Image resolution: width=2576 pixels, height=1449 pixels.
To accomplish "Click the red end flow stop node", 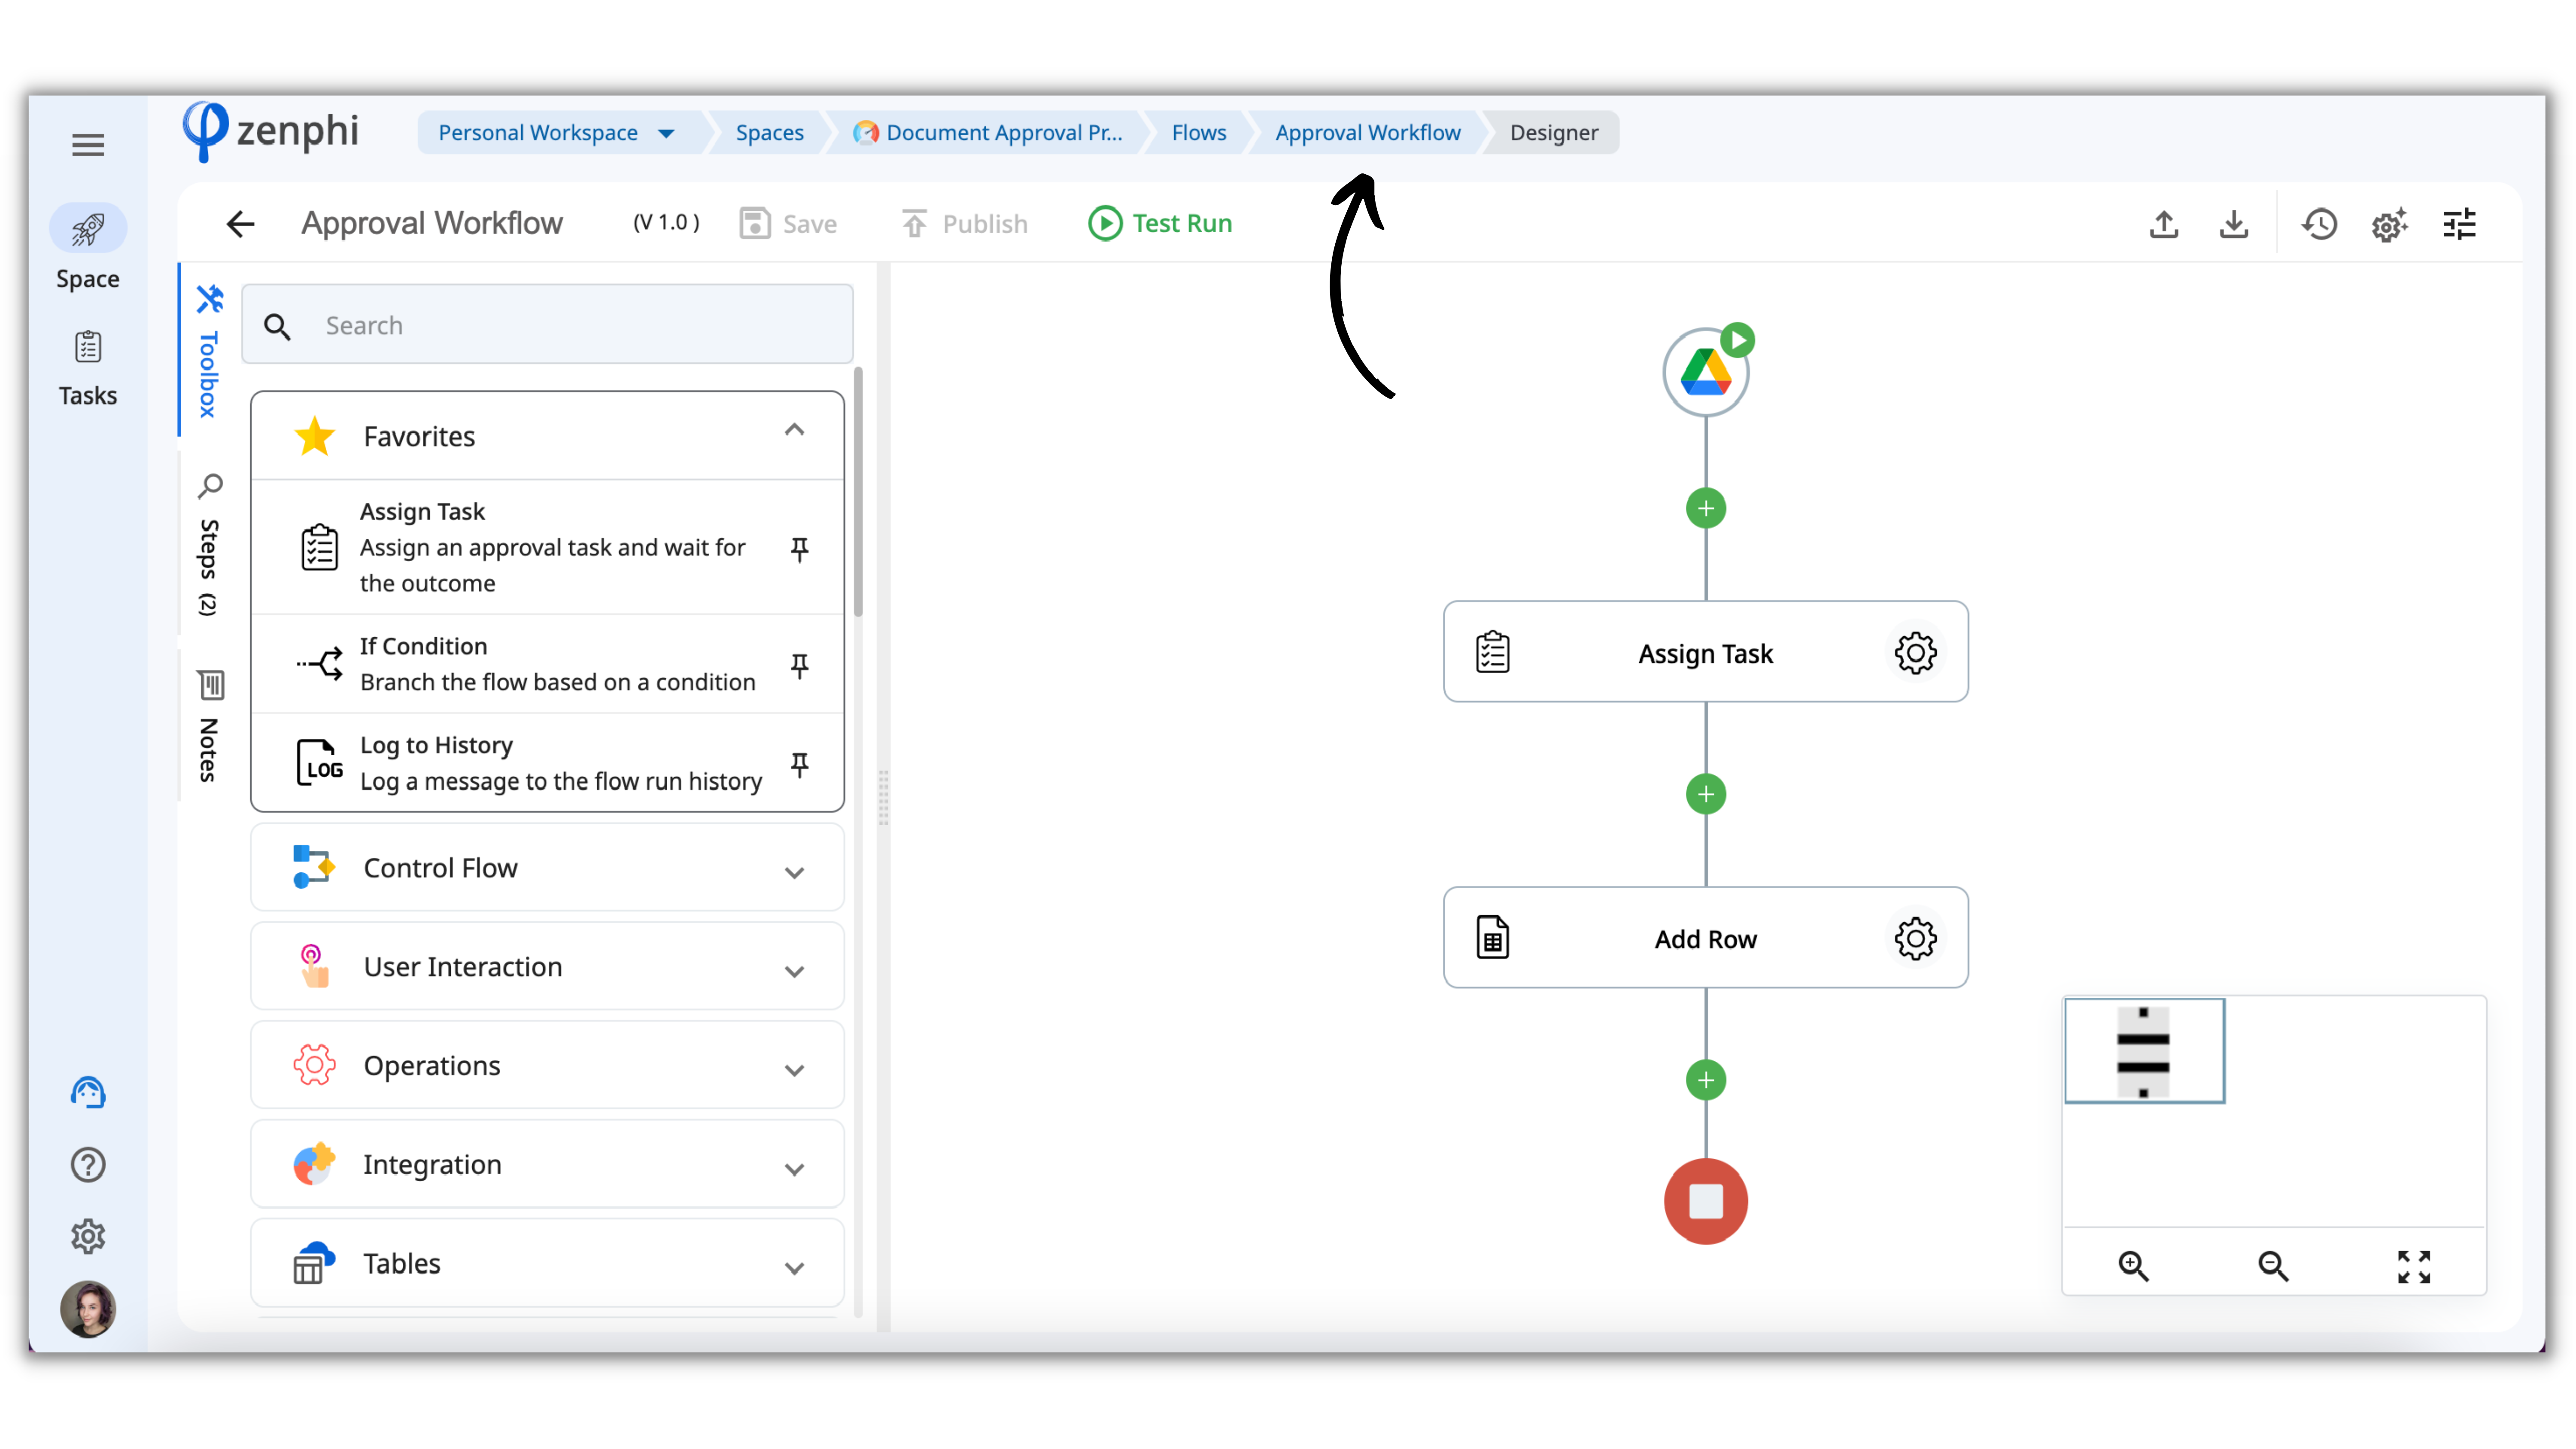I will [1705, 1201].
